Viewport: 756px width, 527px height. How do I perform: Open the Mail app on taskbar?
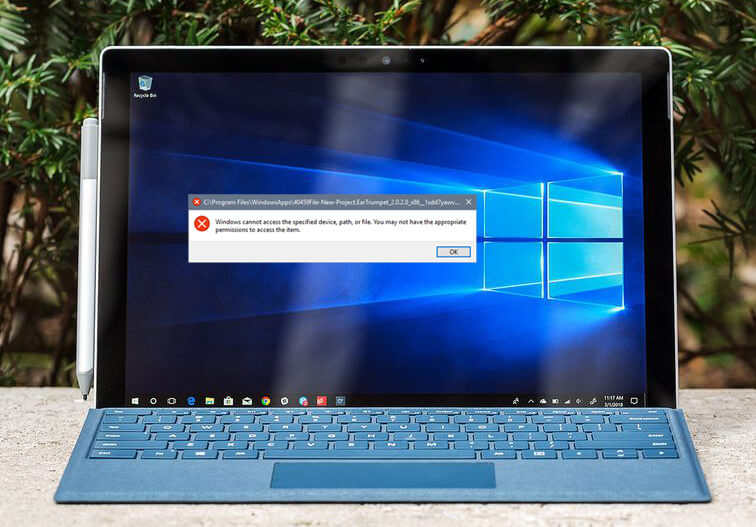pyautogui.click(x=247, y=401)
